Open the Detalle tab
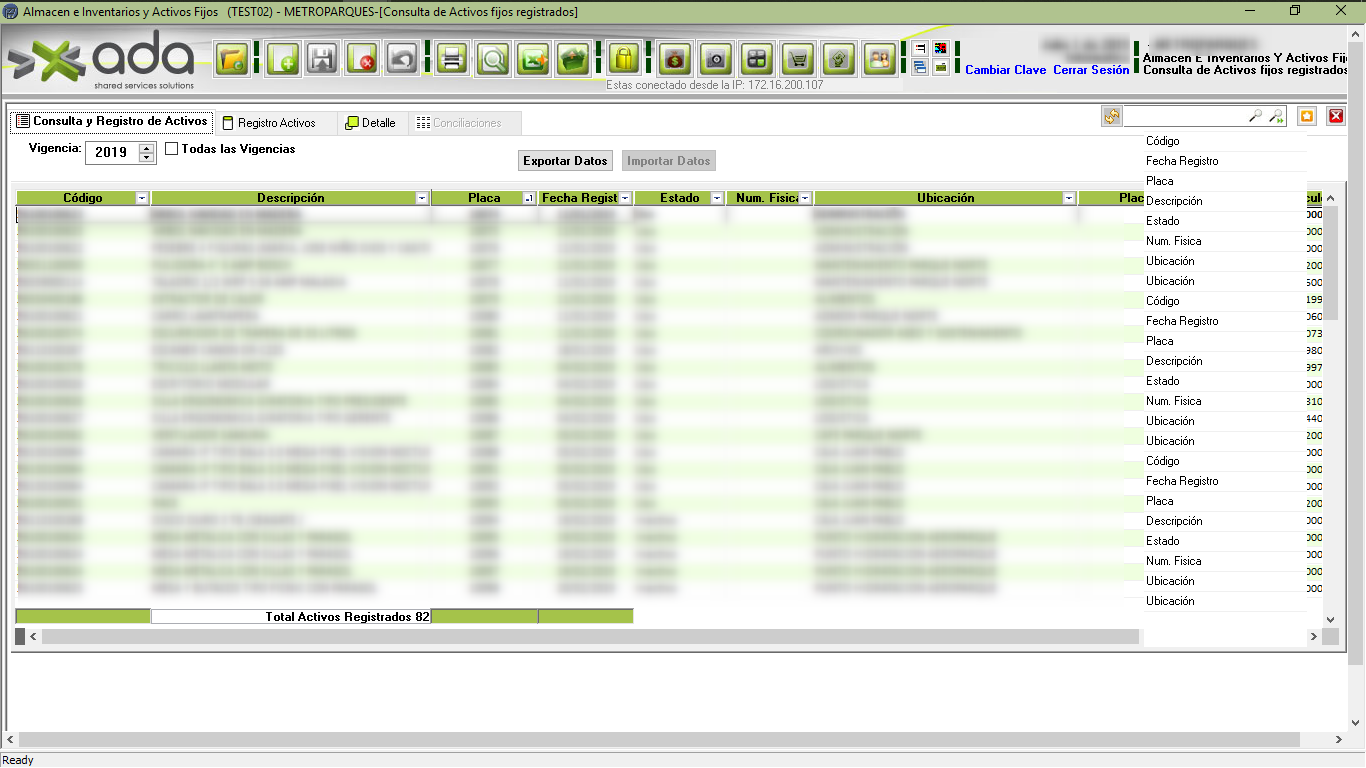The image size is (1366, 768). click(370, 123)
